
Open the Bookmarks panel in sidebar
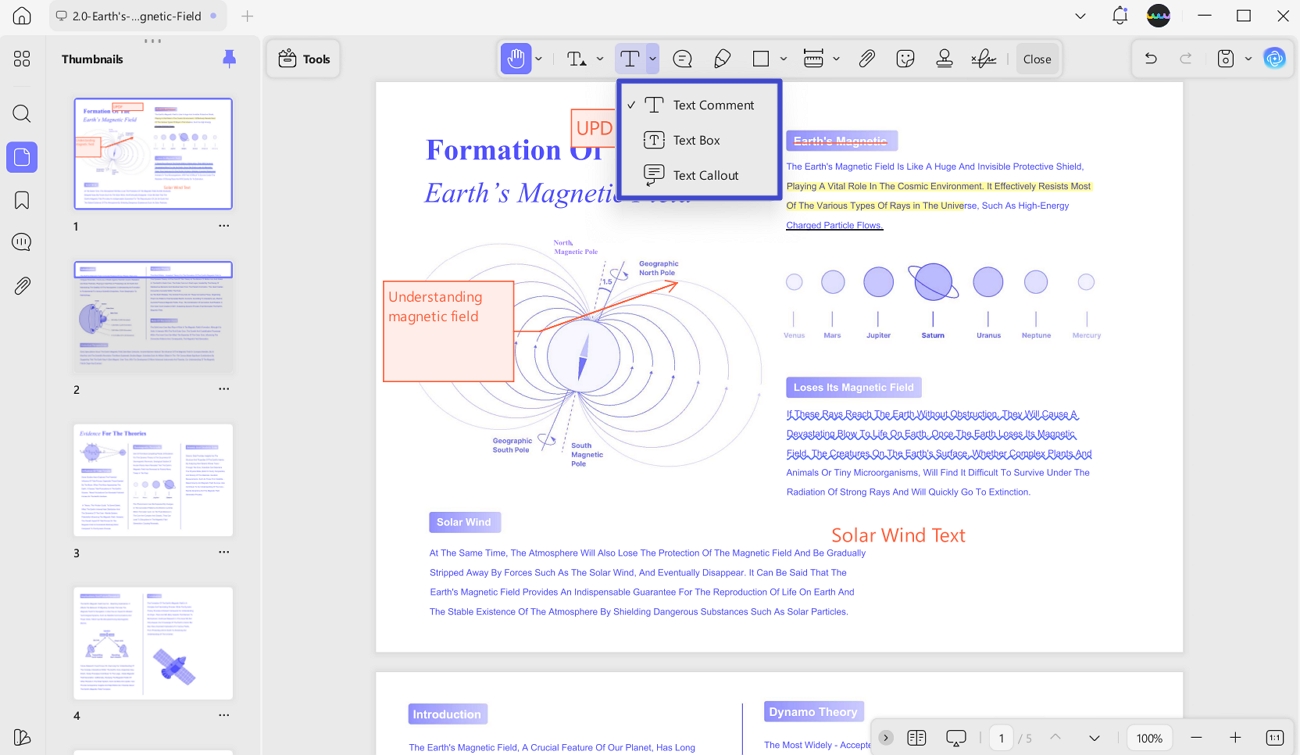(x=22, y=199)
